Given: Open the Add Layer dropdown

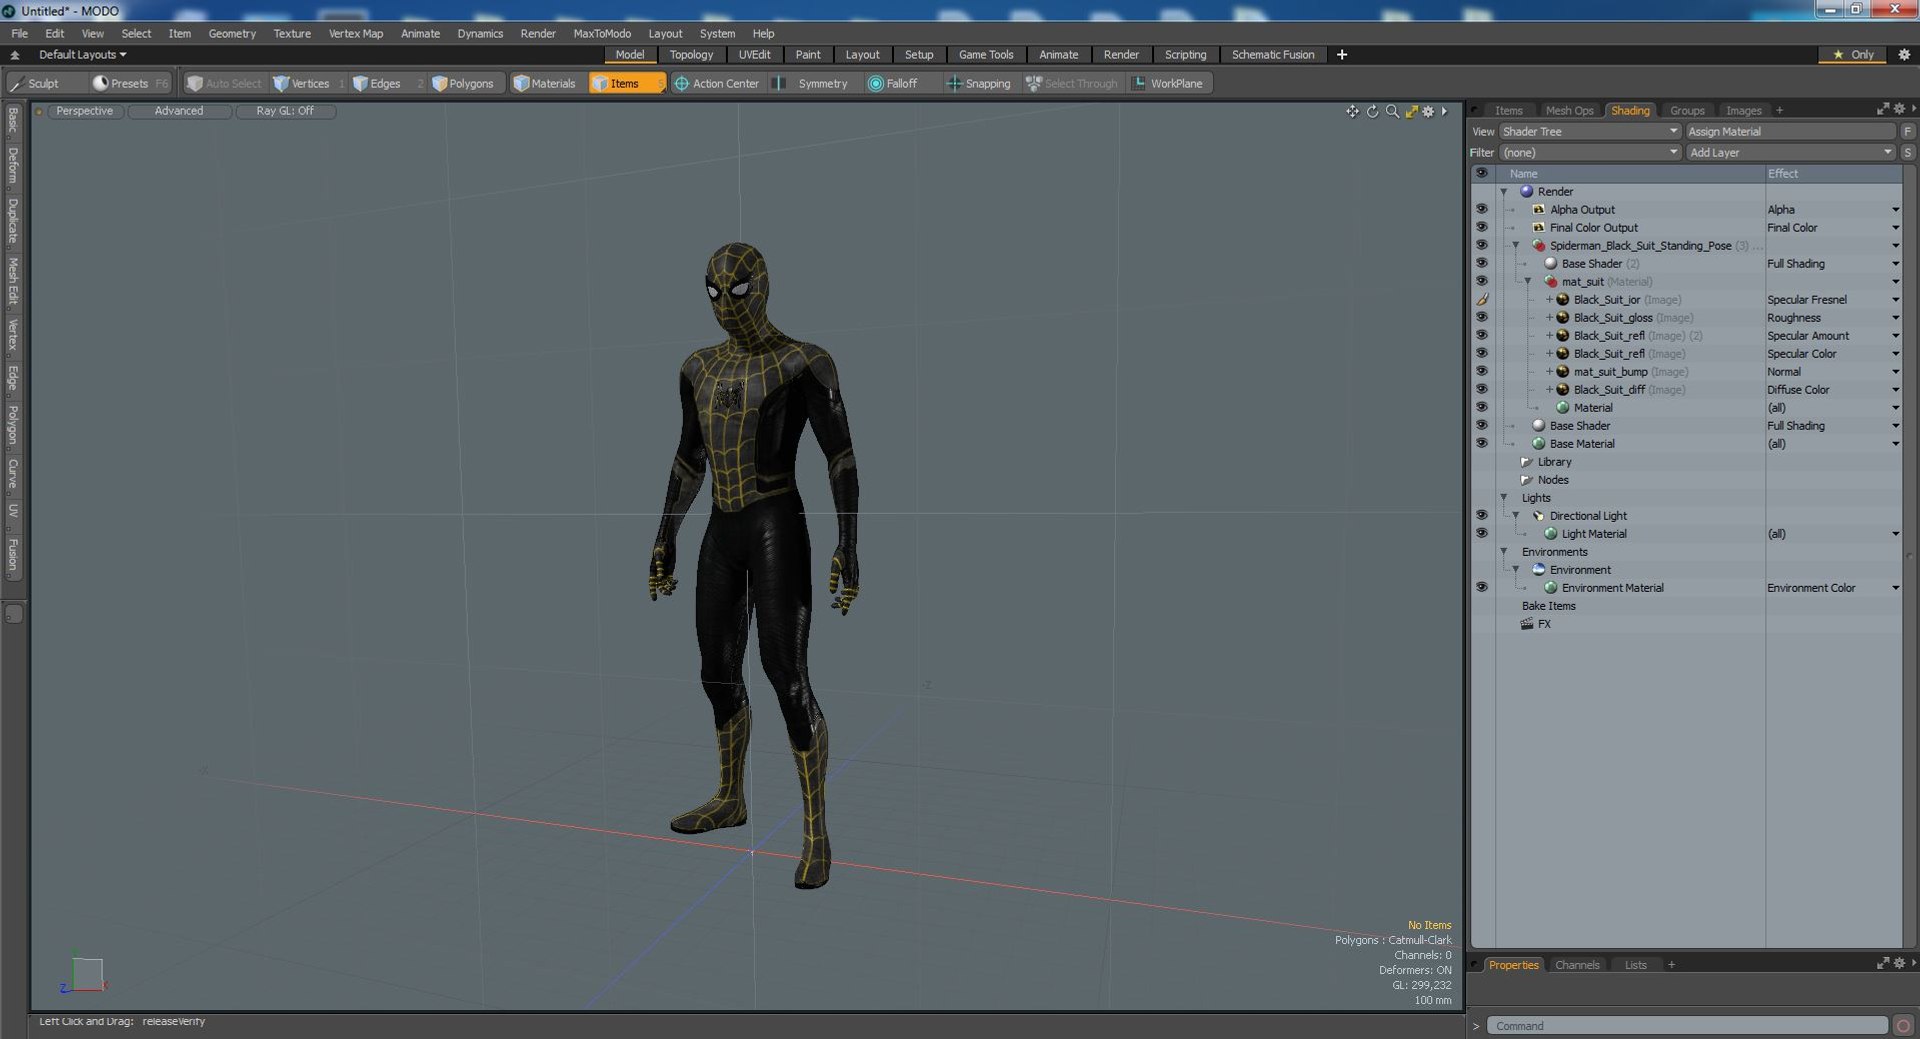Looking at the screenshot, I should tap(1790, 153).
